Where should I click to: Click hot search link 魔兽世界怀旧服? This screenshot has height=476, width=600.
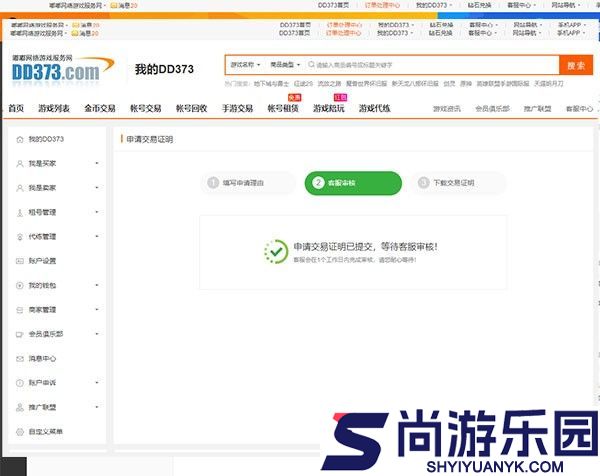(x=366, y=84)
